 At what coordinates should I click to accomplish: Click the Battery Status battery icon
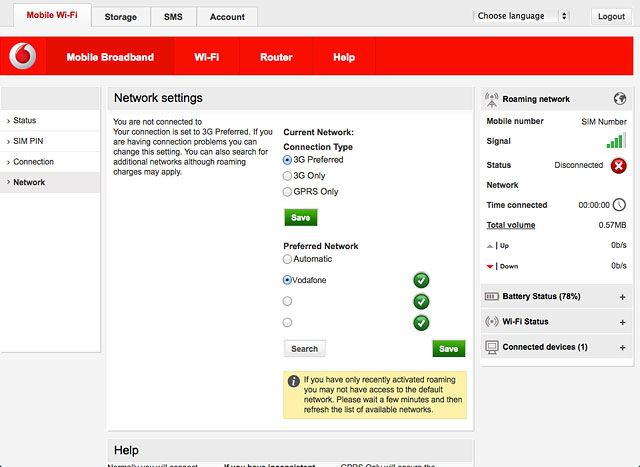[x=491, y=296]
